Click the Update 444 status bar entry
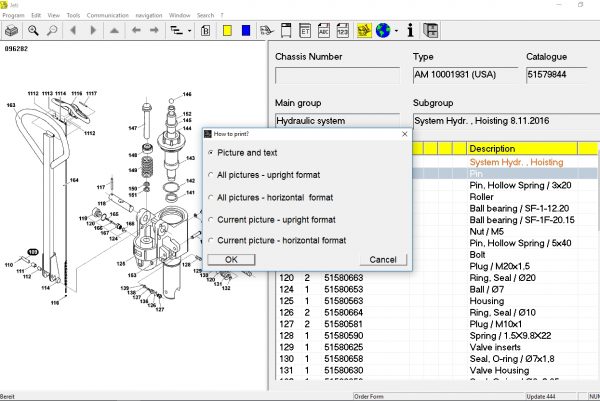Screen dimensions: 600x401 pos(540,396)
